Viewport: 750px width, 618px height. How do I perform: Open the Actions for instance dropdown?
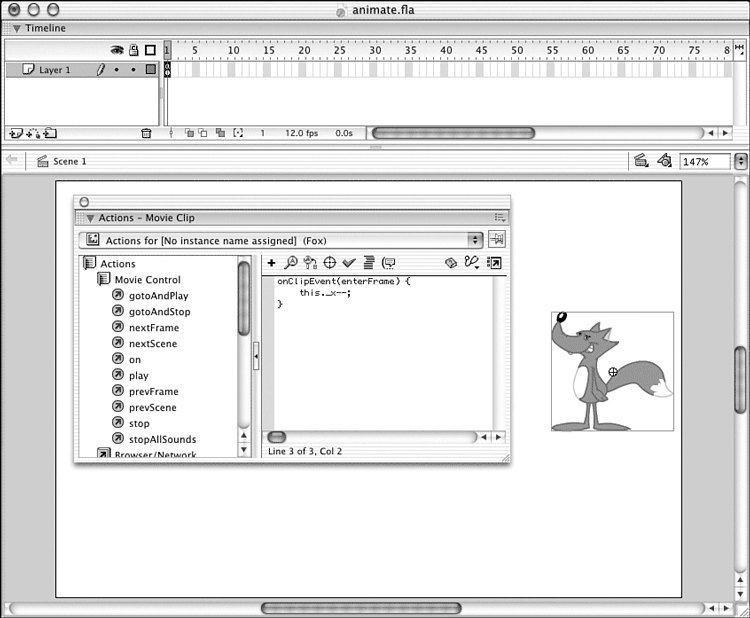[474, 240]
